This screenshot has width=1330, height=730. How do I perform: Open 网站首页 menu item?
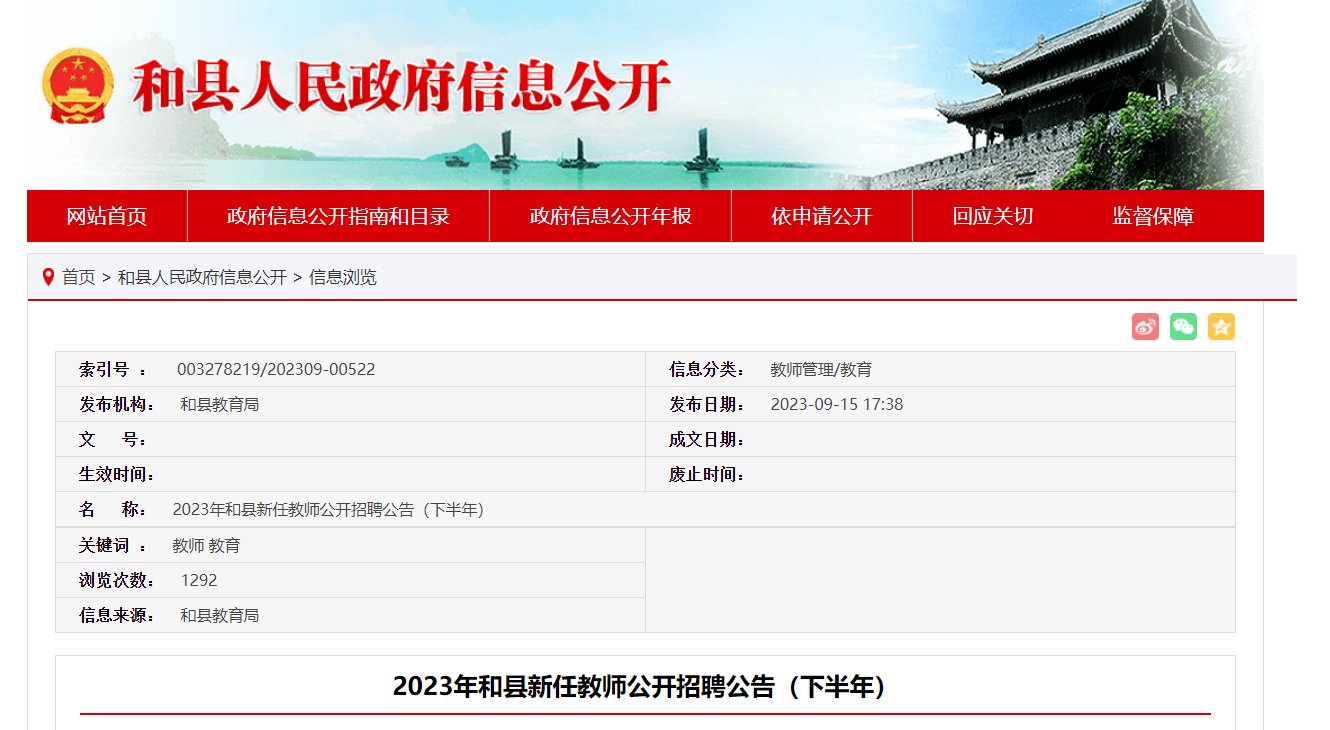point(107,216)
